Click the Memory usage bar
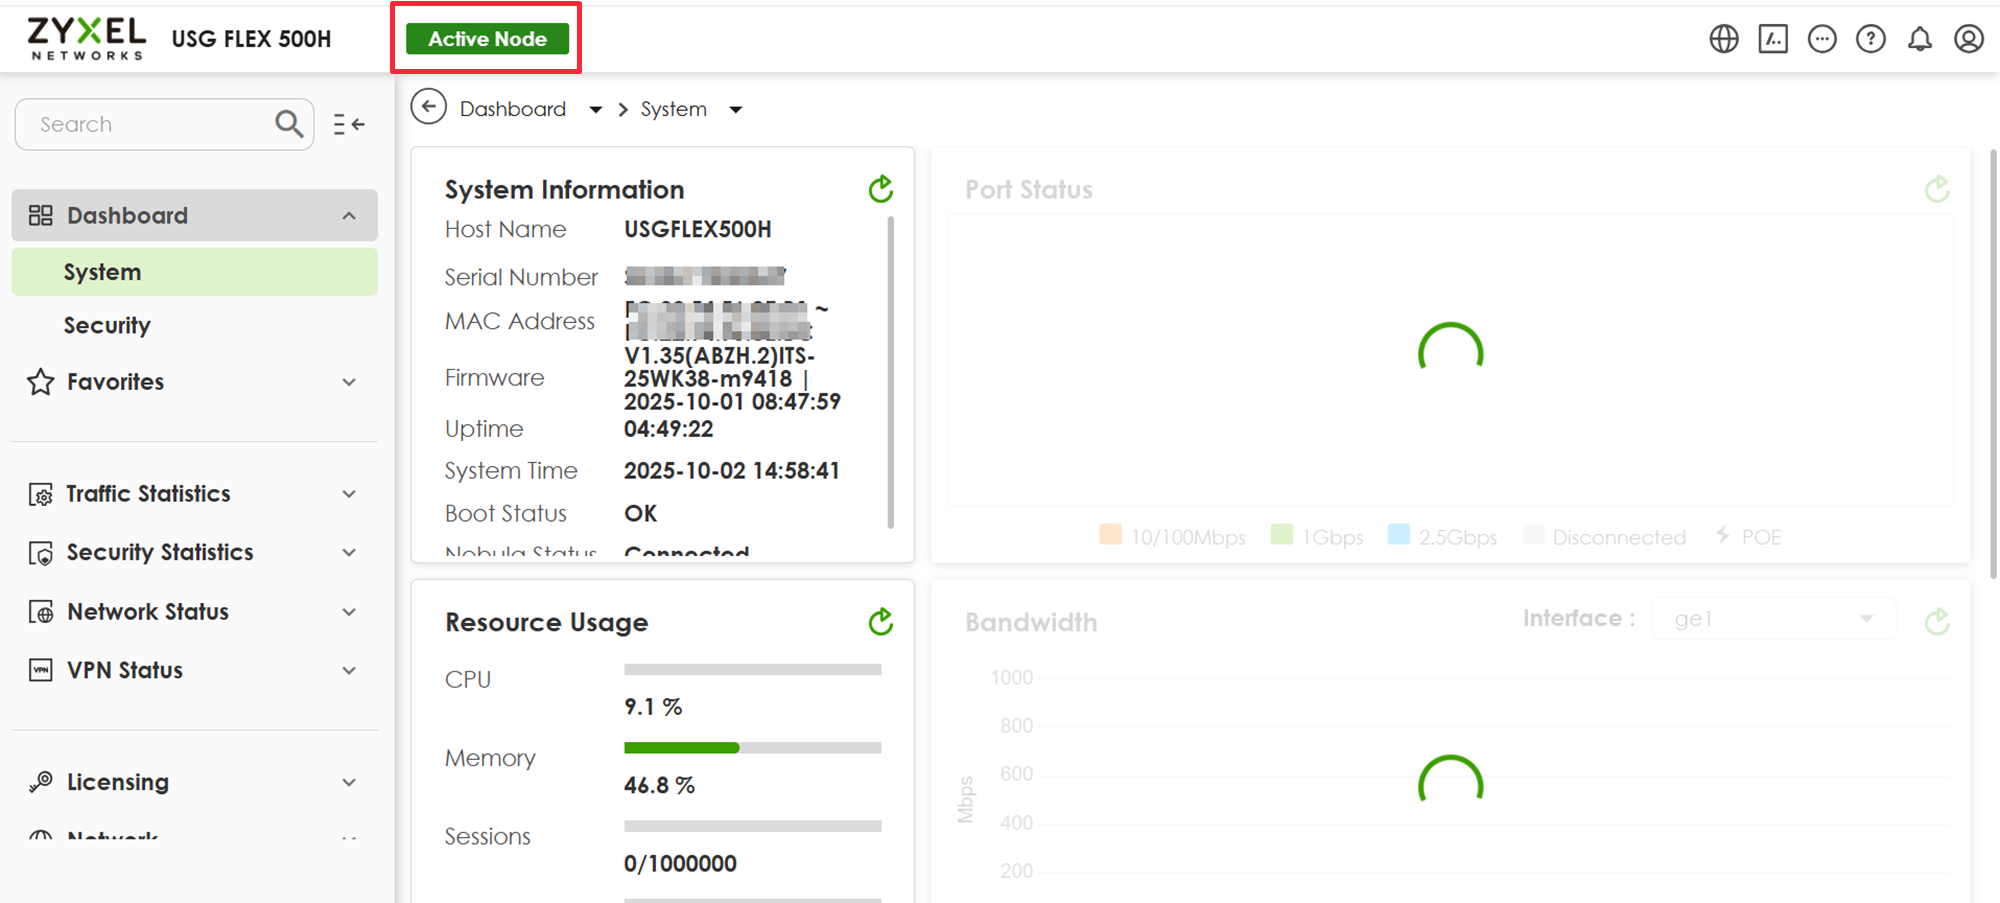This screenshot has height=903, width=2000. 753,748
